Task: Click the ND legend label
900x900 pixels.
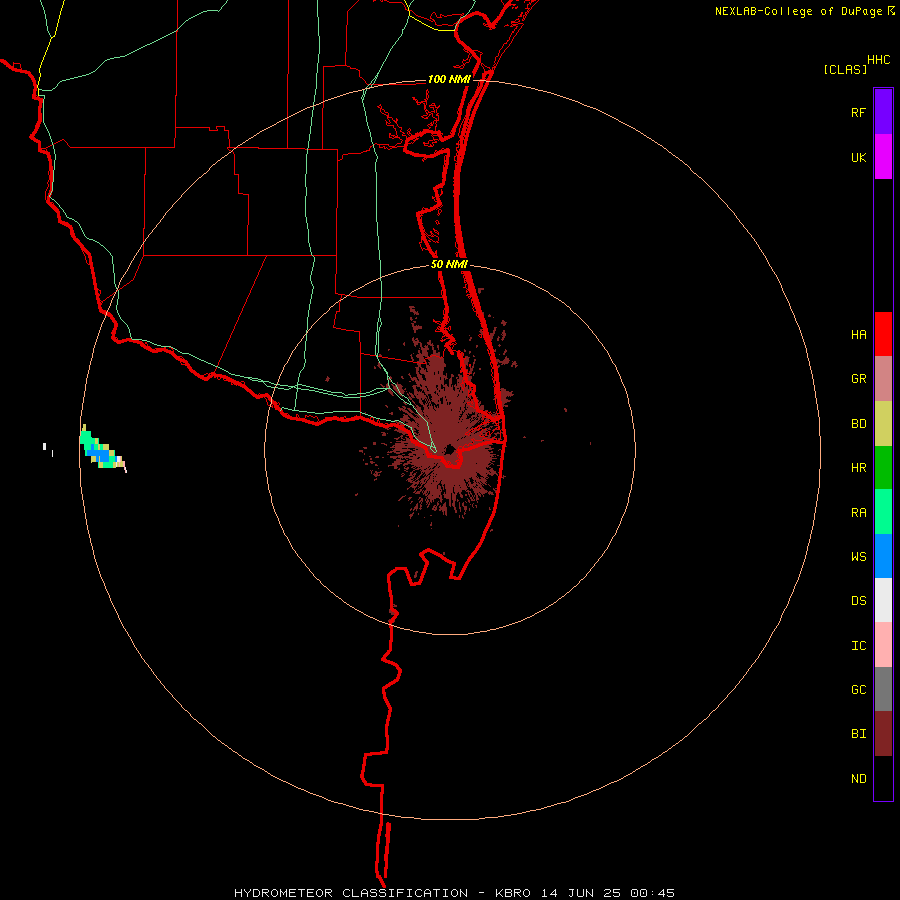Action: [858, 779]
